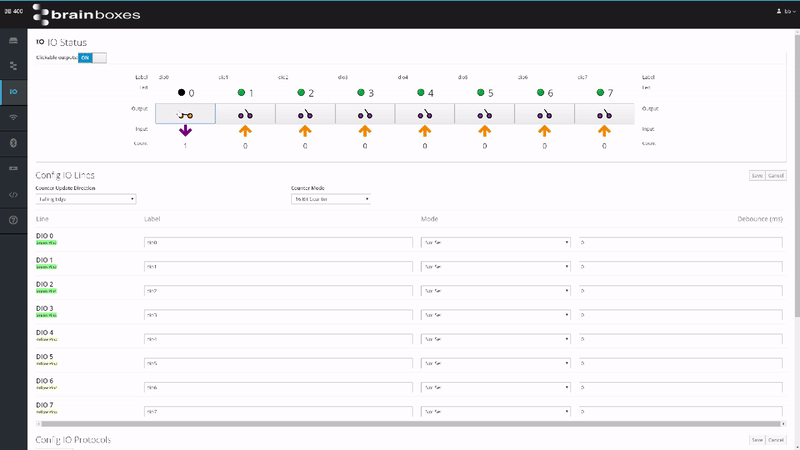Image resolution: width=800 pixels, height=450 pixels.
Task: Open the user account menu at top right
Action: (785, 11)
